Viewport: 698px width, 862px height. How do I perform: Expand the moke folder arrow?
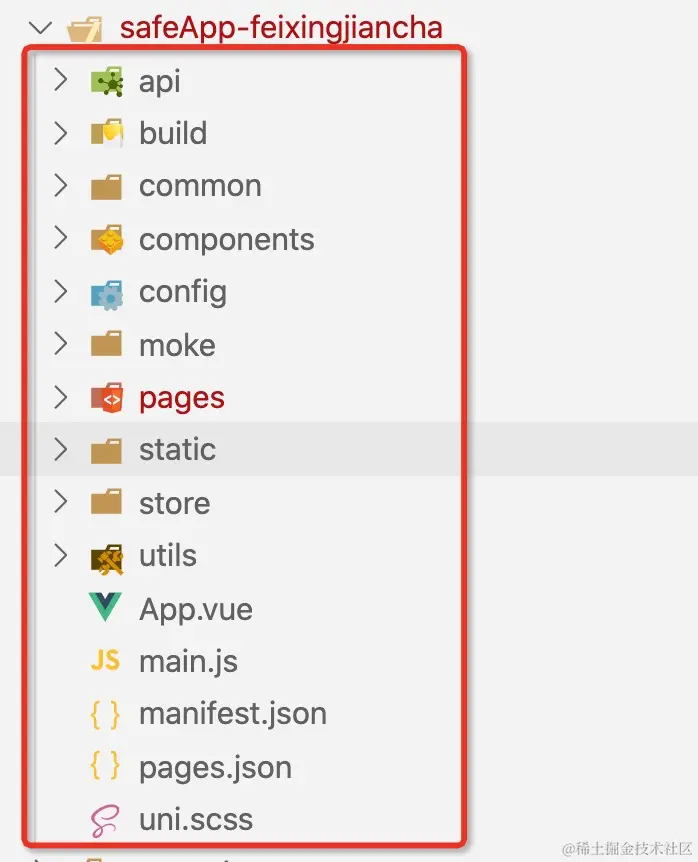(x=60, y=344)
